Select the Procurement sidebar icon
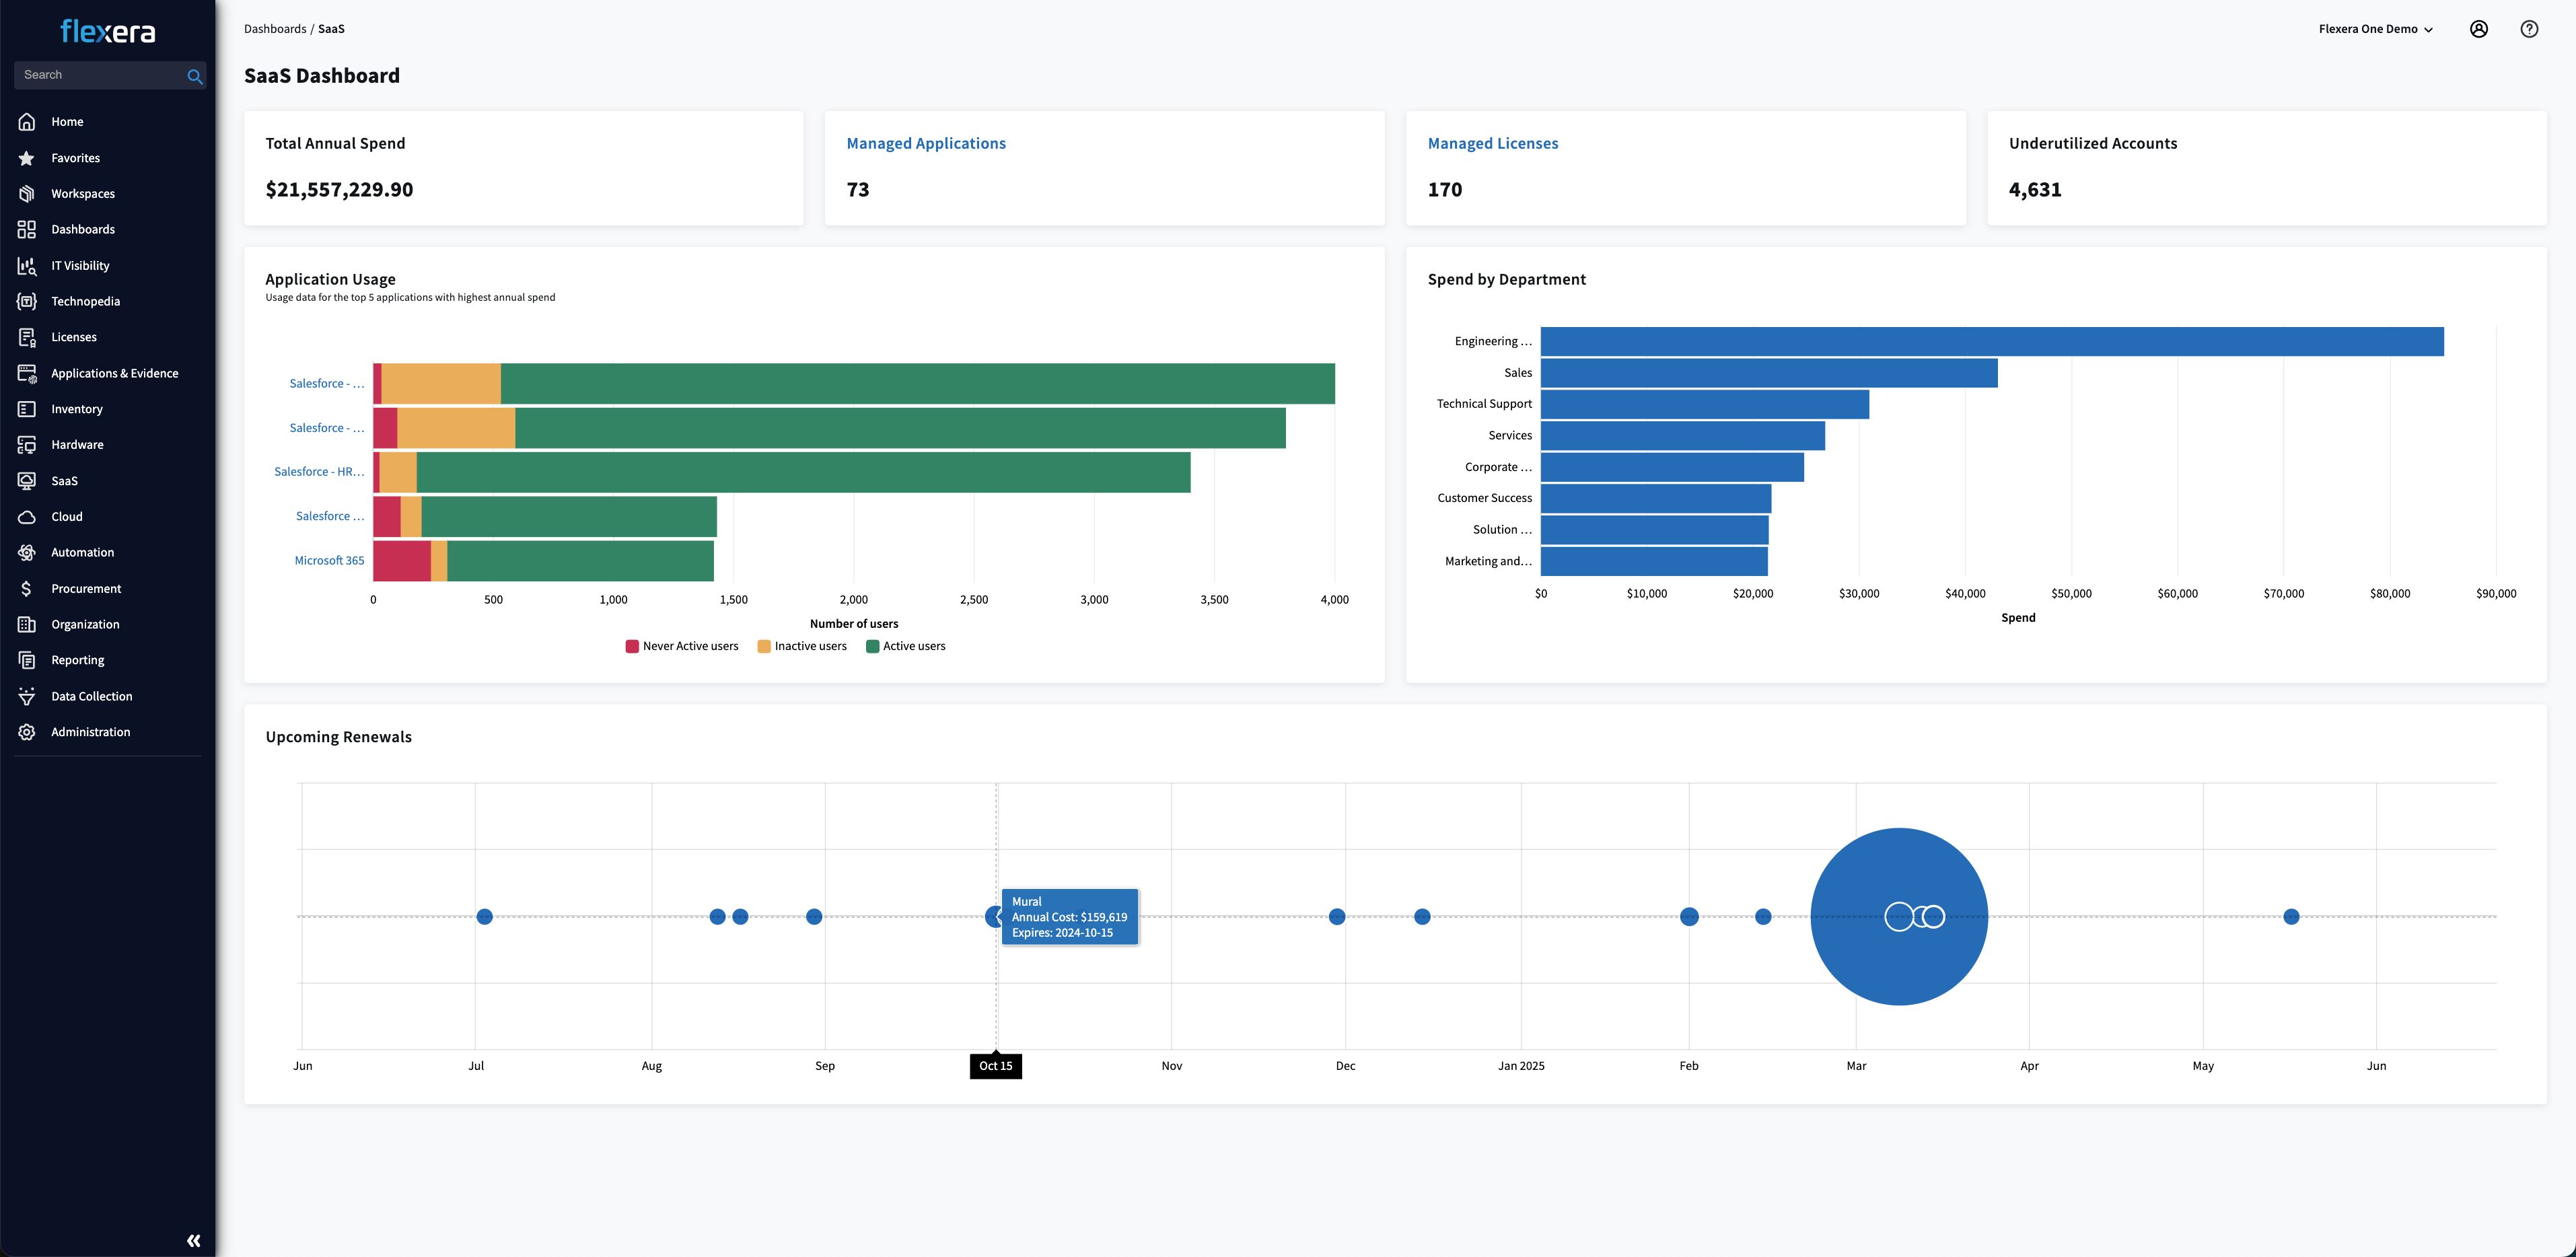 point(26,588)
